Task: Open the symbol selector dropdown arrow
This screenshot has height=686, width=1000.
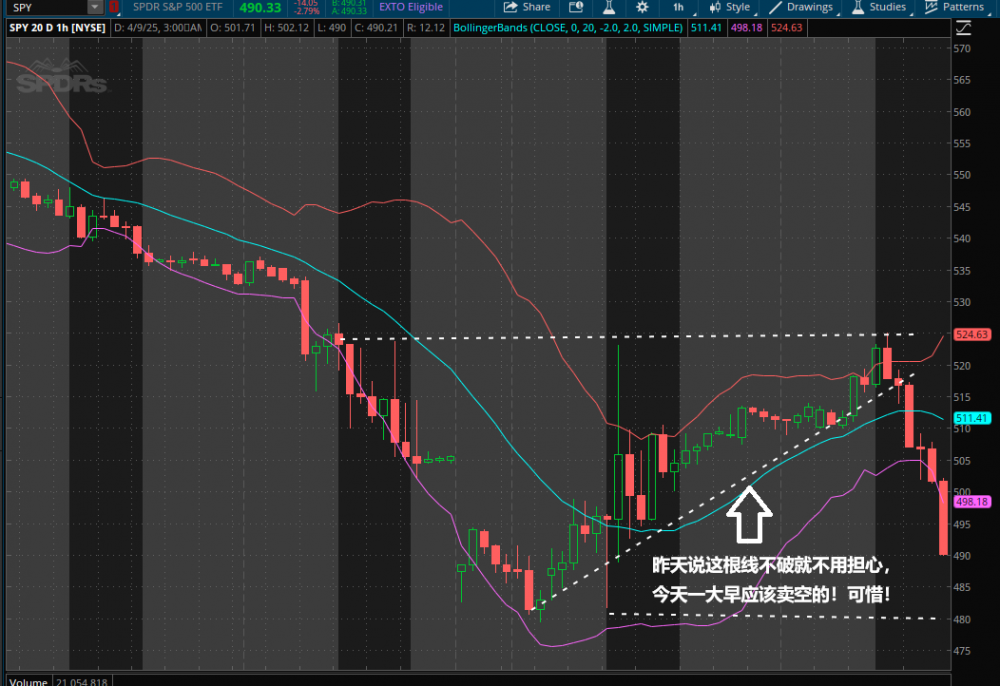Action: 95,7
